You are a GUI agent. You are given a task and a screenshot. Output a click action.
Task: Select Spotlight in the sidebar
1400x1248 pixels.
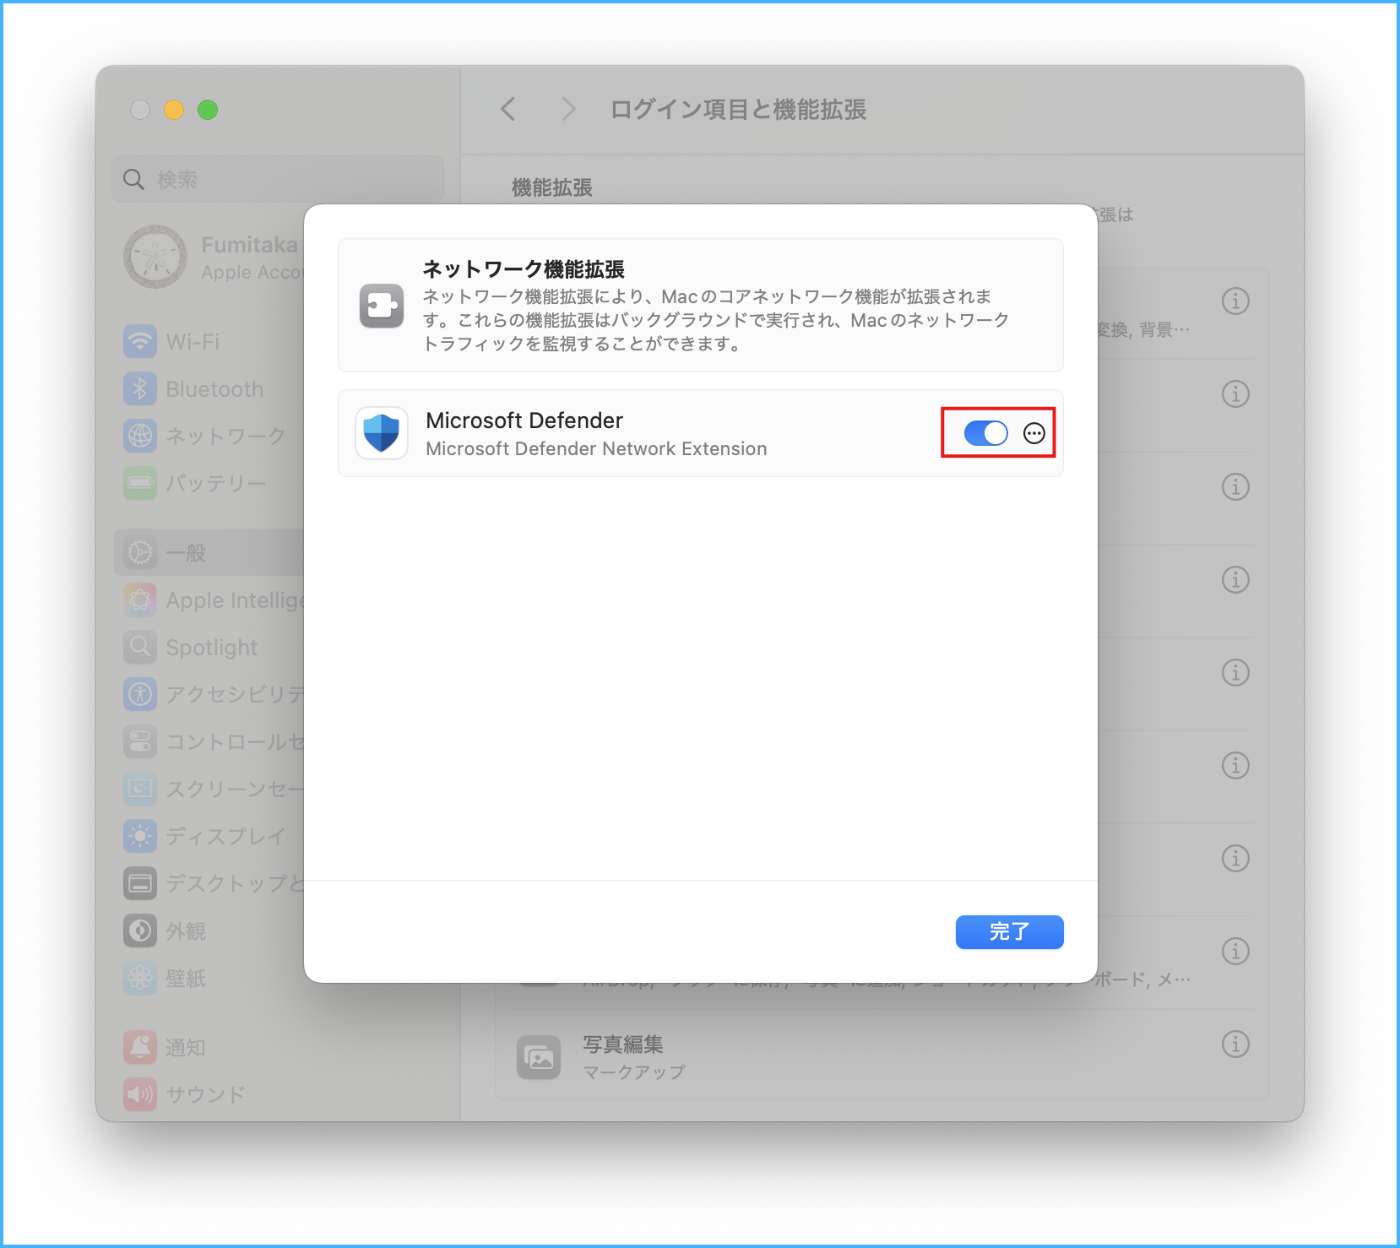tap(212, 647)
